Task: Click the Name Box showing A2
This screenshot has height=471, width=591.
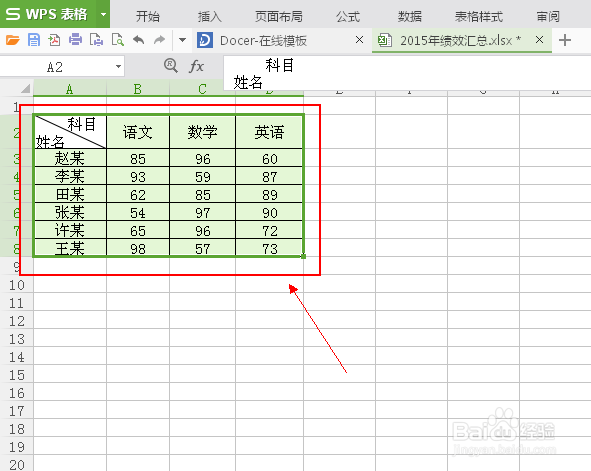Action: tap(55, 67)
